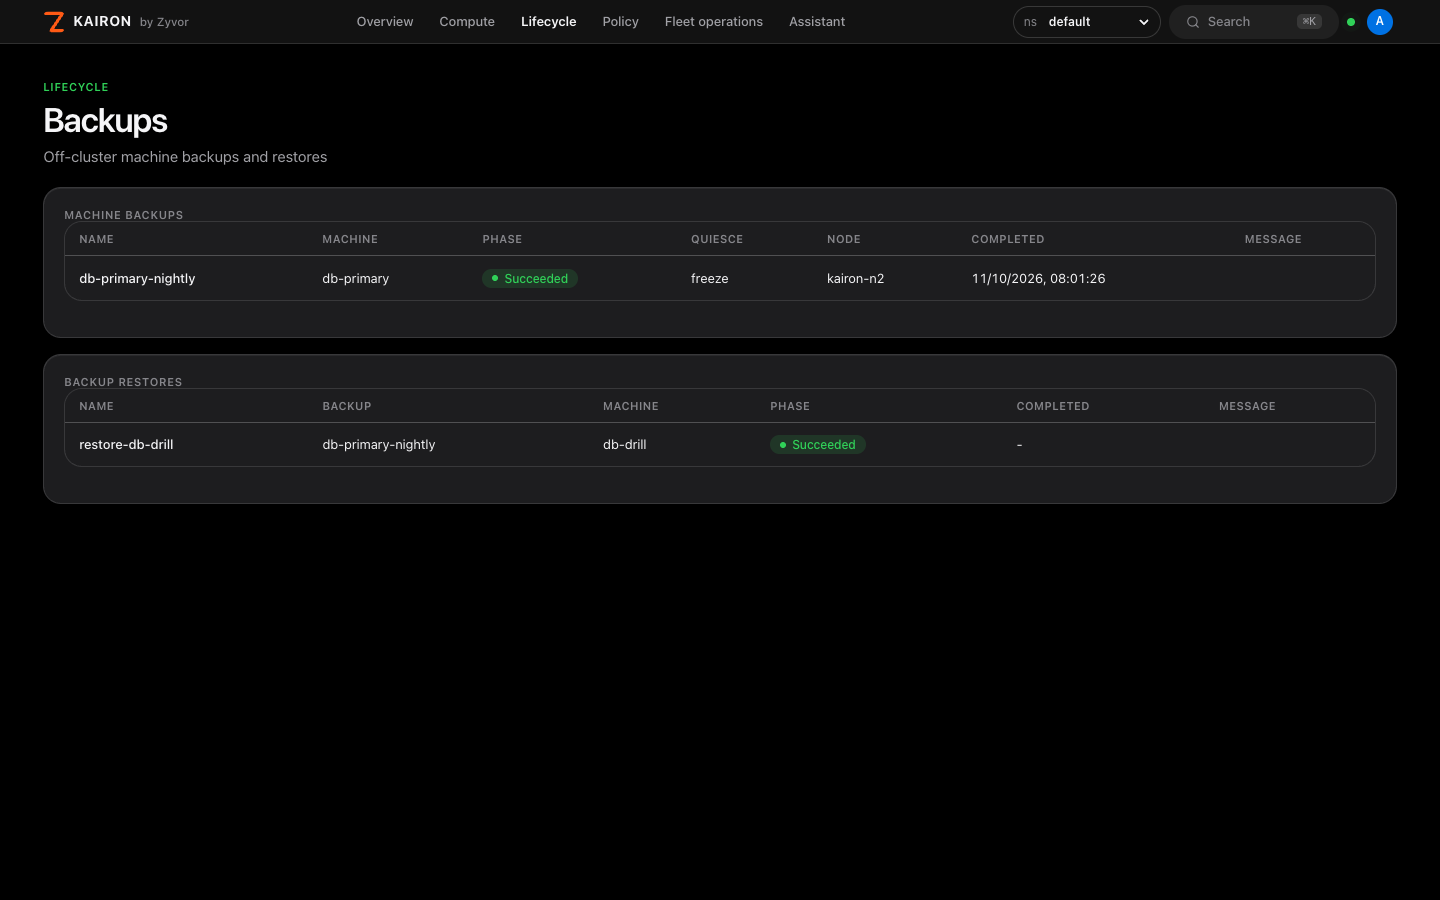The image size is (1440, 900).
Task: Click the Quiesce column header
Action: coord(716,240)
